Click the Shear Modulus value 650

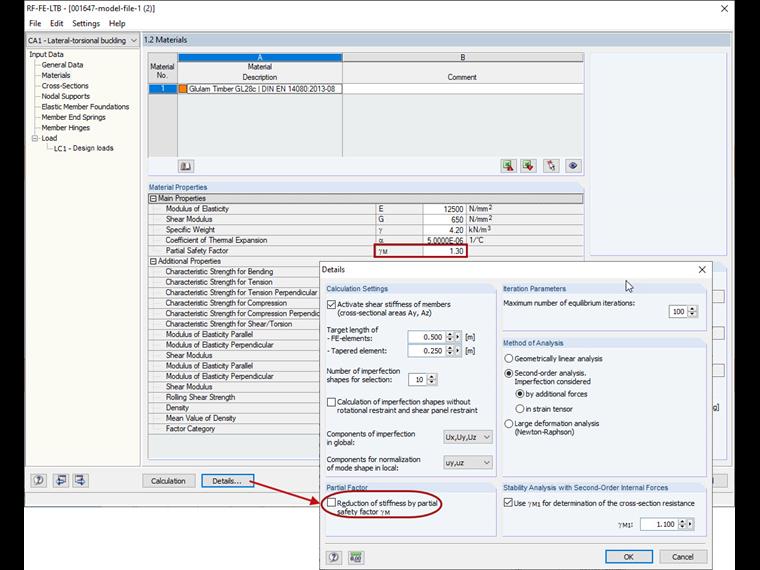tap(444, 220)
